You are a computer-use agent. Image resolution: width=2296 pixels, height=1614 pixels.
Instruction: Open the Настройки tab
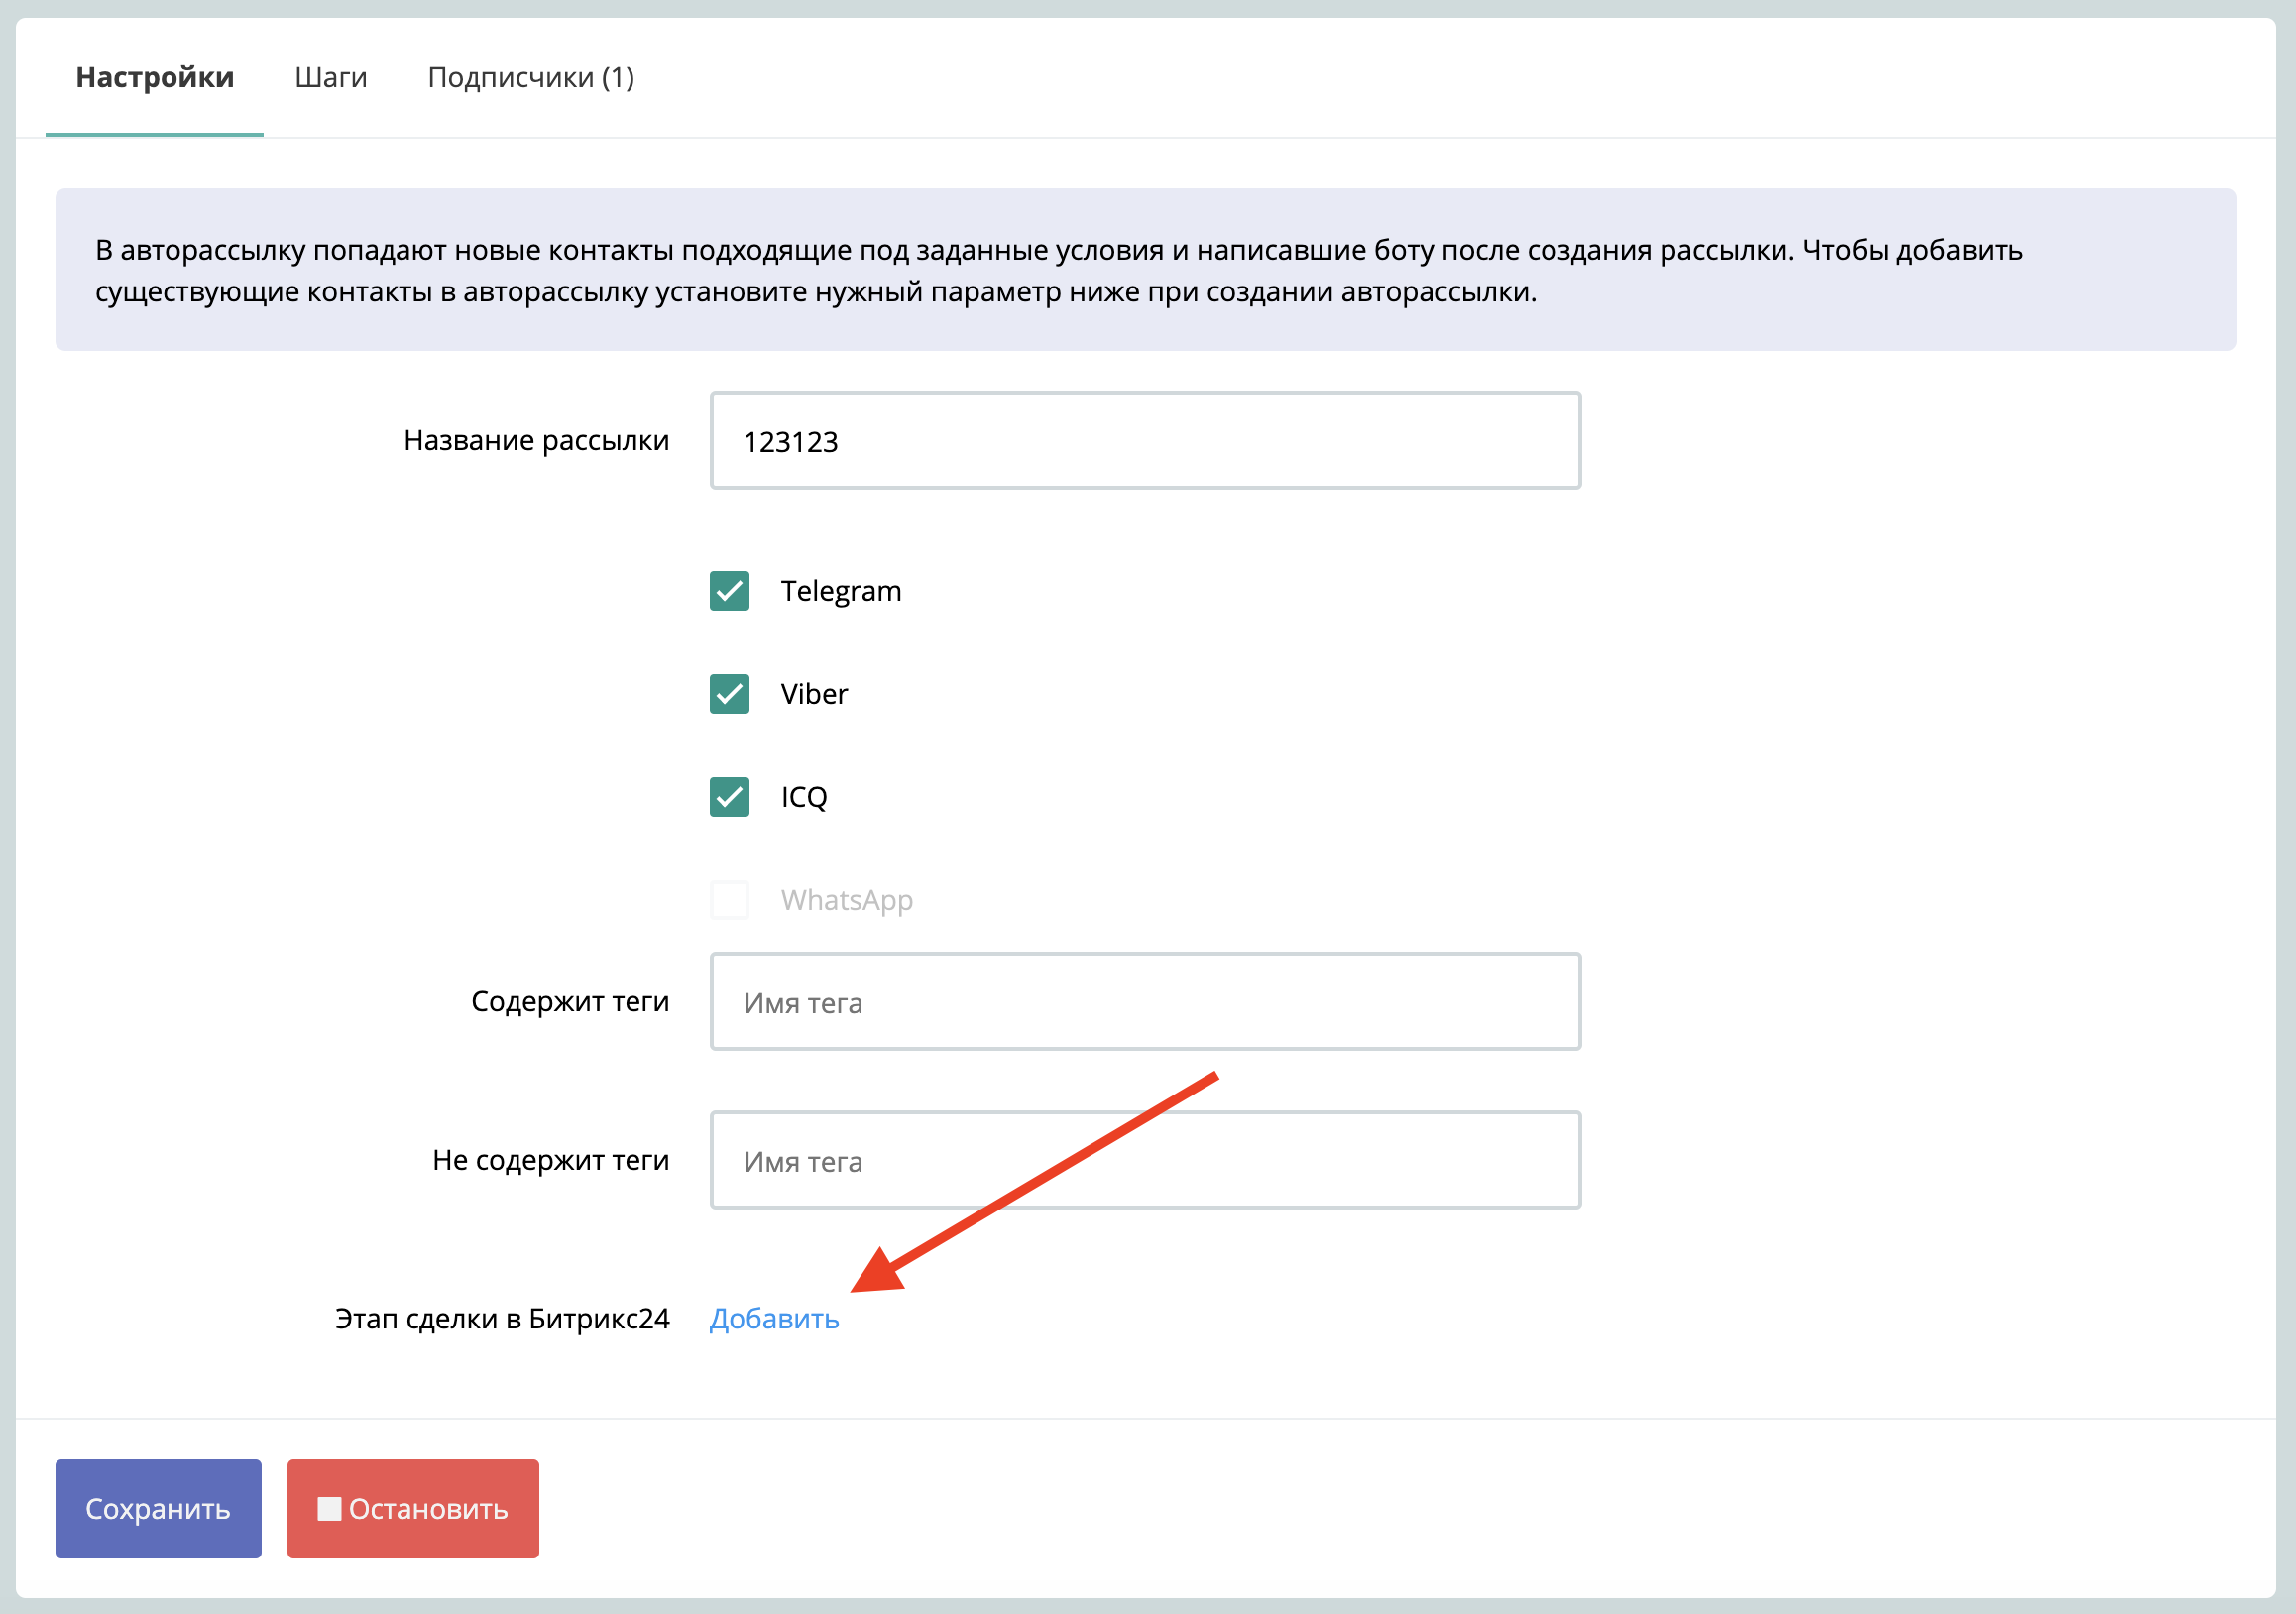pyautogui.click(x=154, y=78)
